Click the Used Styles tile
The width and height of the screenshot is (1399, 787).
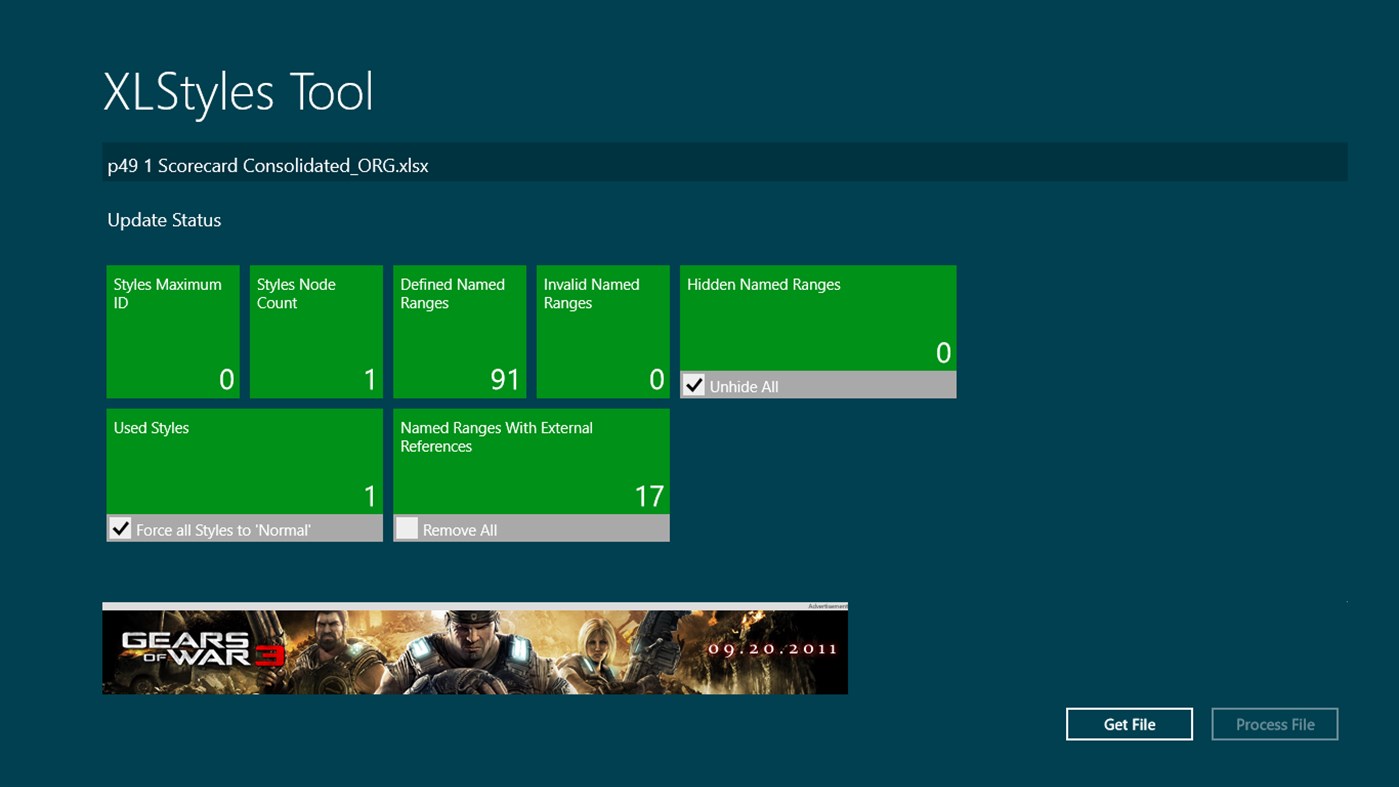tap(244, 460)
